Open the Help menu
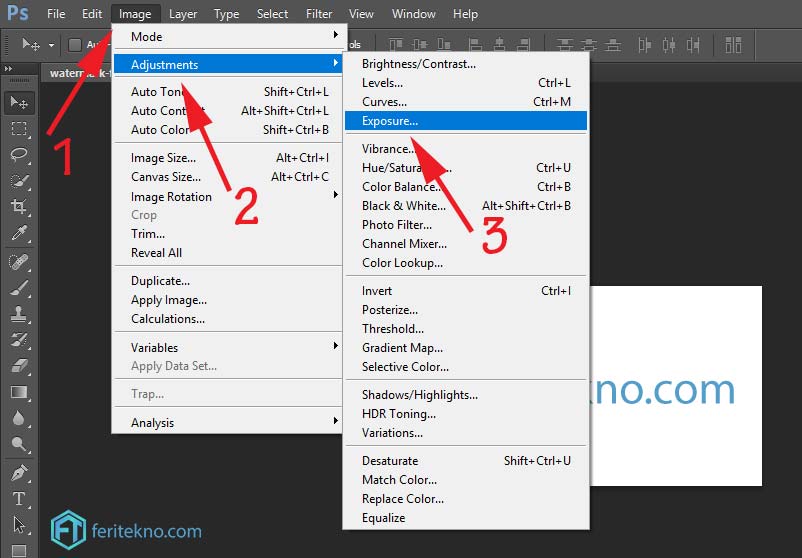This screenshot has width=802, height=558. (465, 14)
